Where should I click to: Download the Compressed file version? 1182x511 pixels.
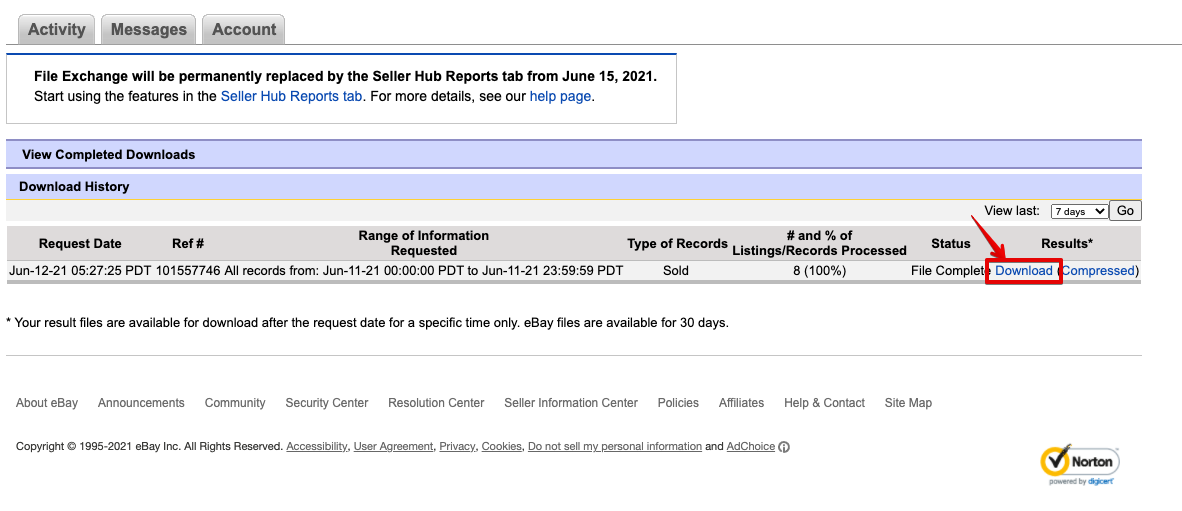click(1098, 271)
